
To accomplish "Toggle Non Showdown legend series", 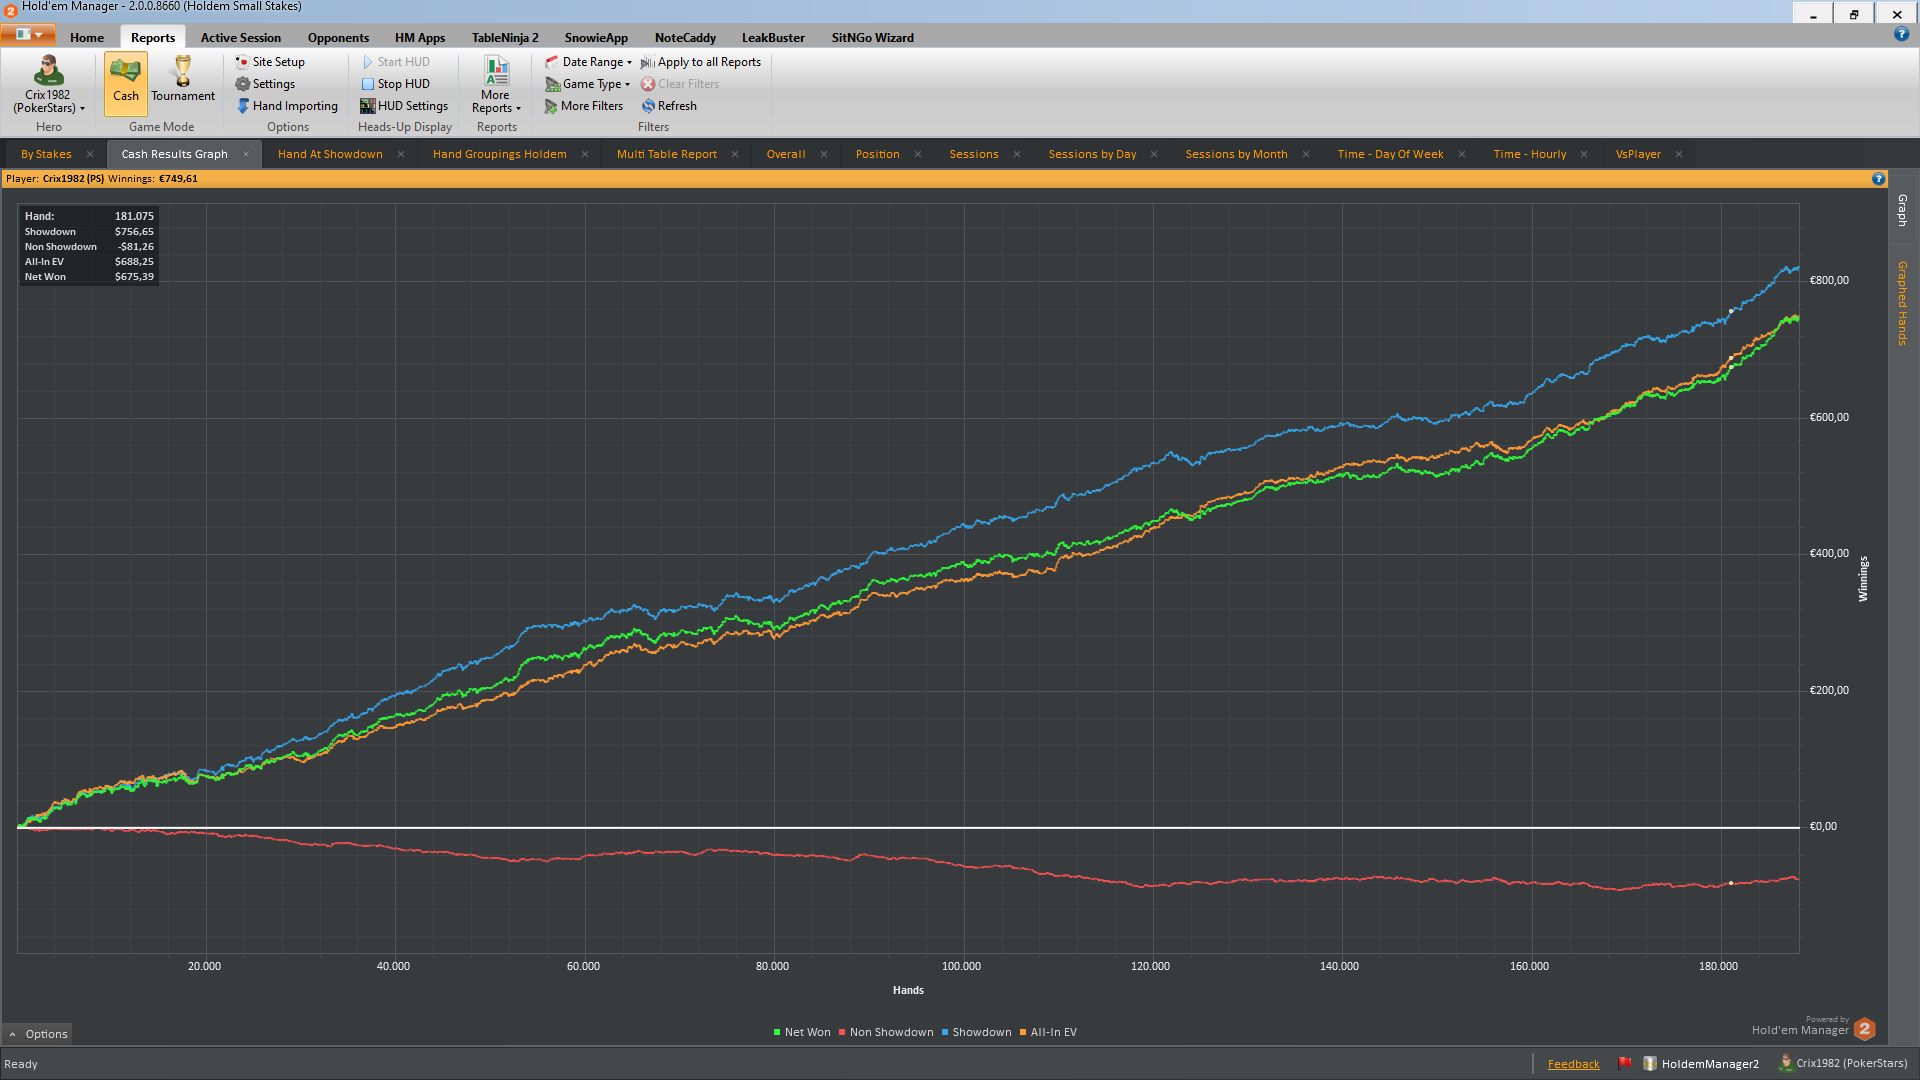I will pyautogui.click(x=886, y=1032).
